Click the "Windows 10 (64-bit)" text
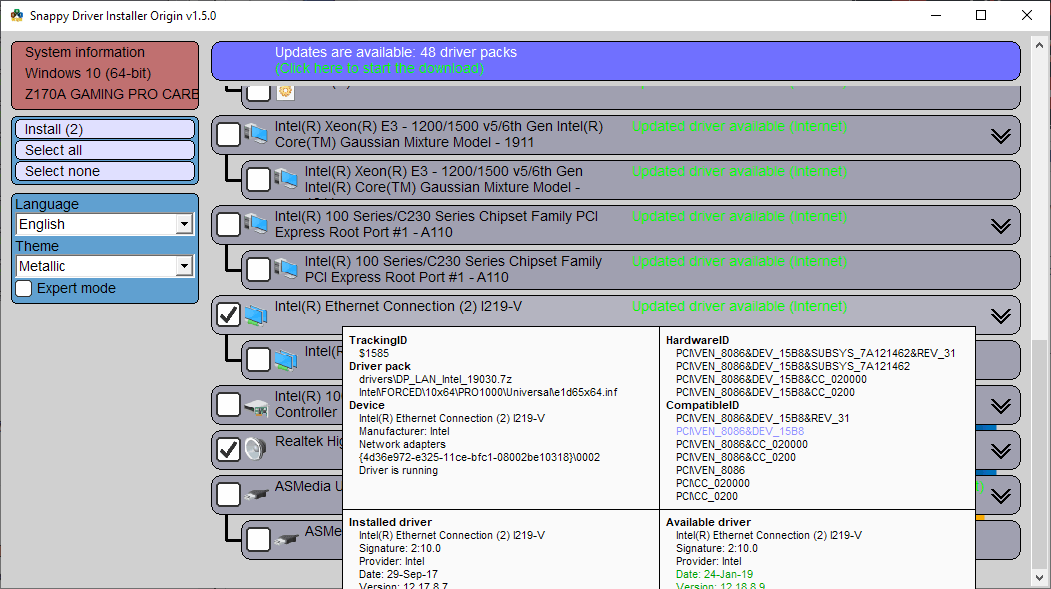This screenshot has height=589, width=1051. 88,73
